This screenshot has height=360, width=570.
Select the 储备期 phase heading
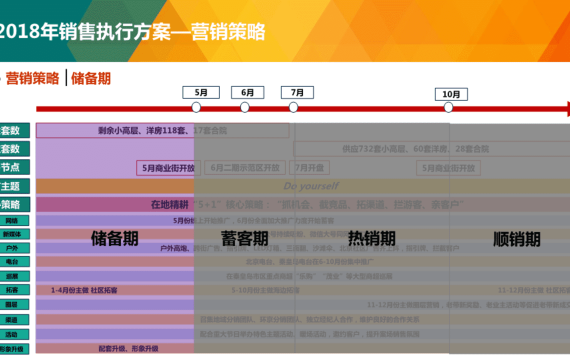[x=115, y=239]
